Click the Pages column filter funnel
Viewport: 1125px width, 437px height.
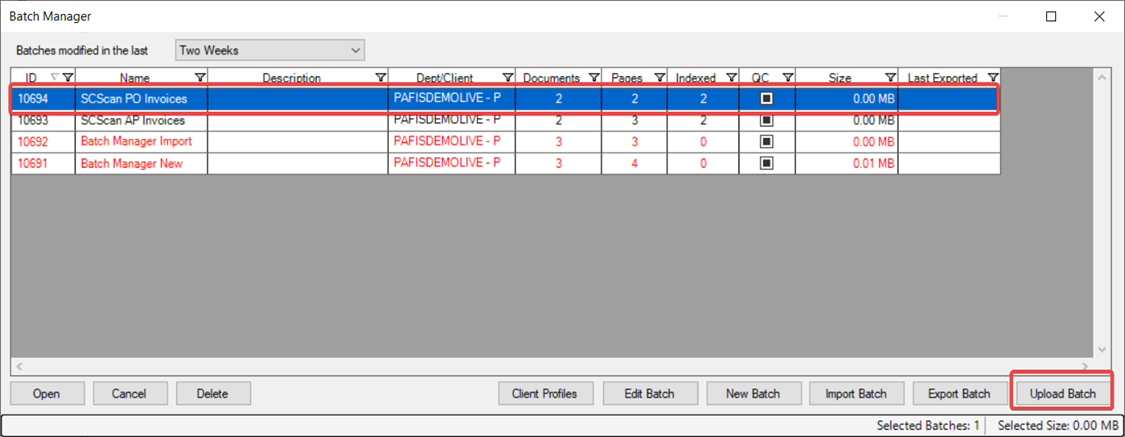659,78
